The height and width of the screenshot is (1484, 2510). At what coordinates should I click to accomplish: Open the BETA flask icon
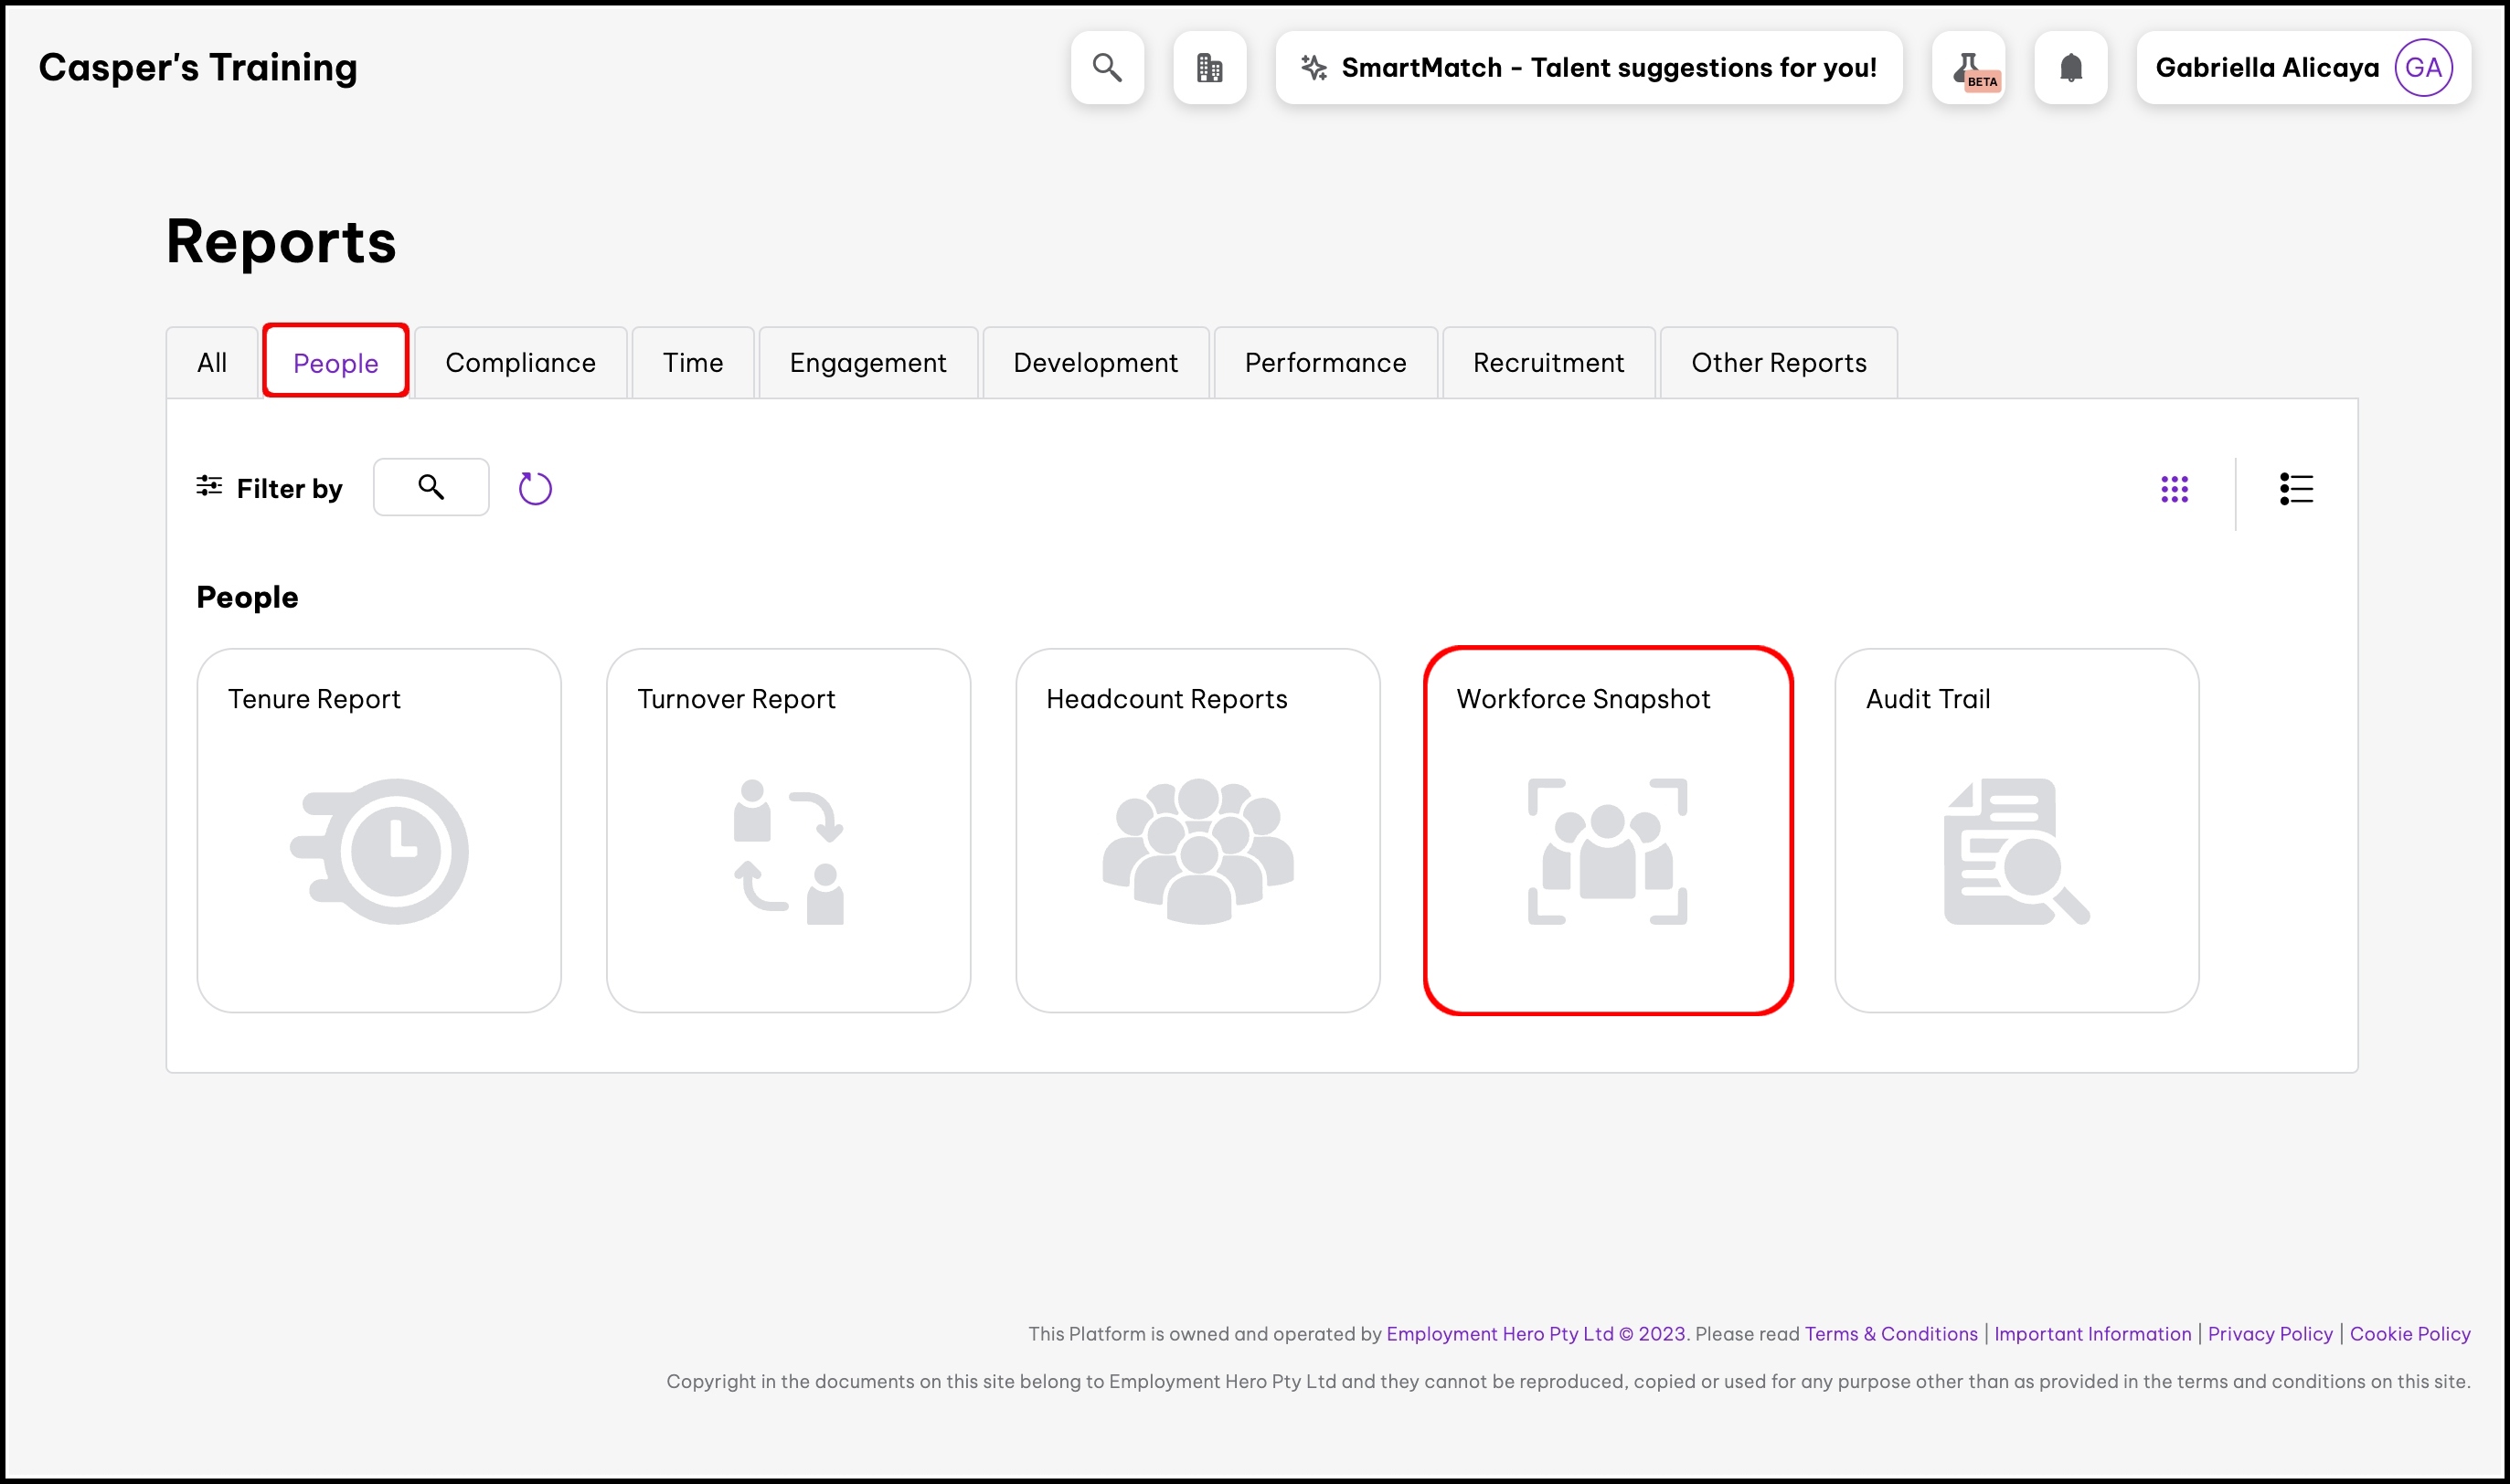coord(1968,67)
